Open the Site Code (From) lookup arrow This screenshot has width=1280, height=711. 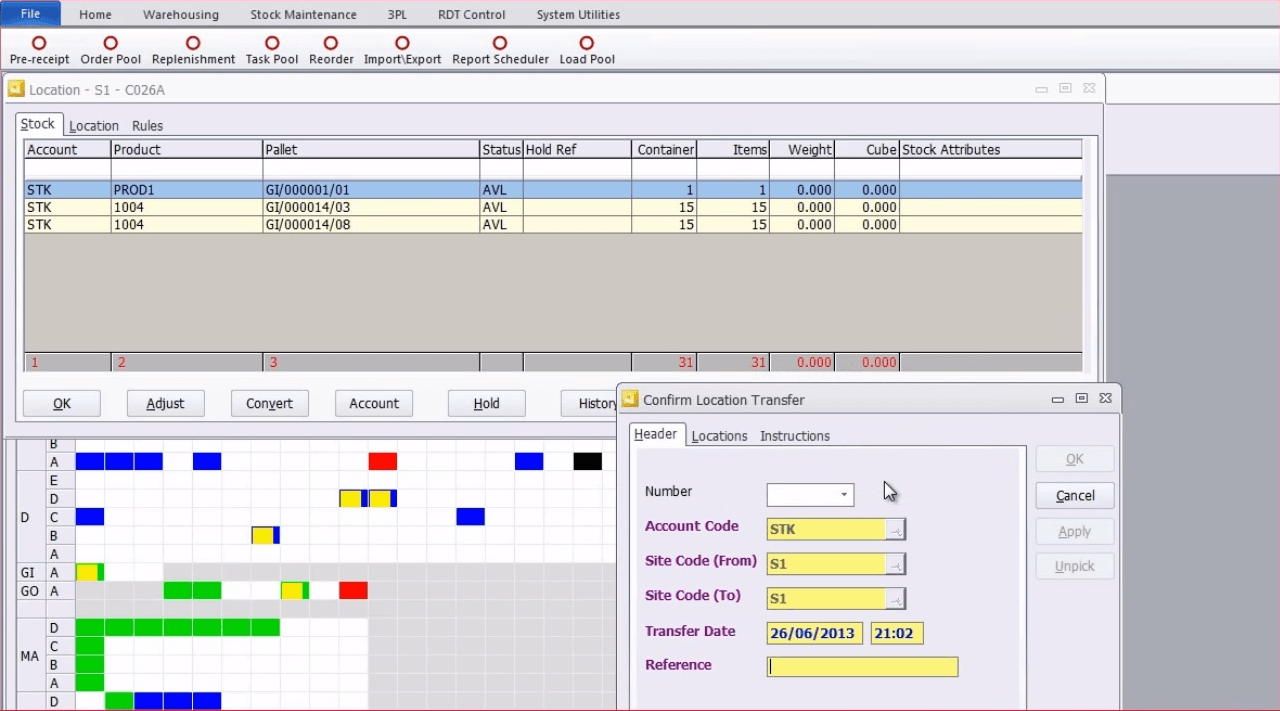click(x=896, y=565)
